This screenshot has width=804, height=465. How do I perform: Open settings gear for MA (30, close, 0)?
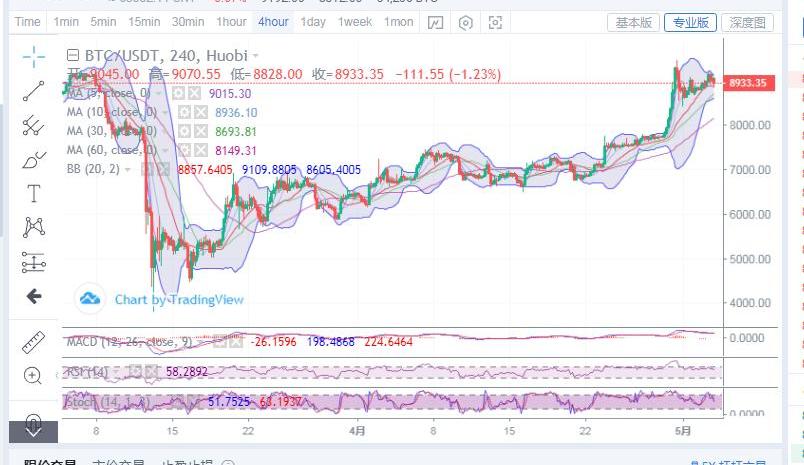pos(185,131)
